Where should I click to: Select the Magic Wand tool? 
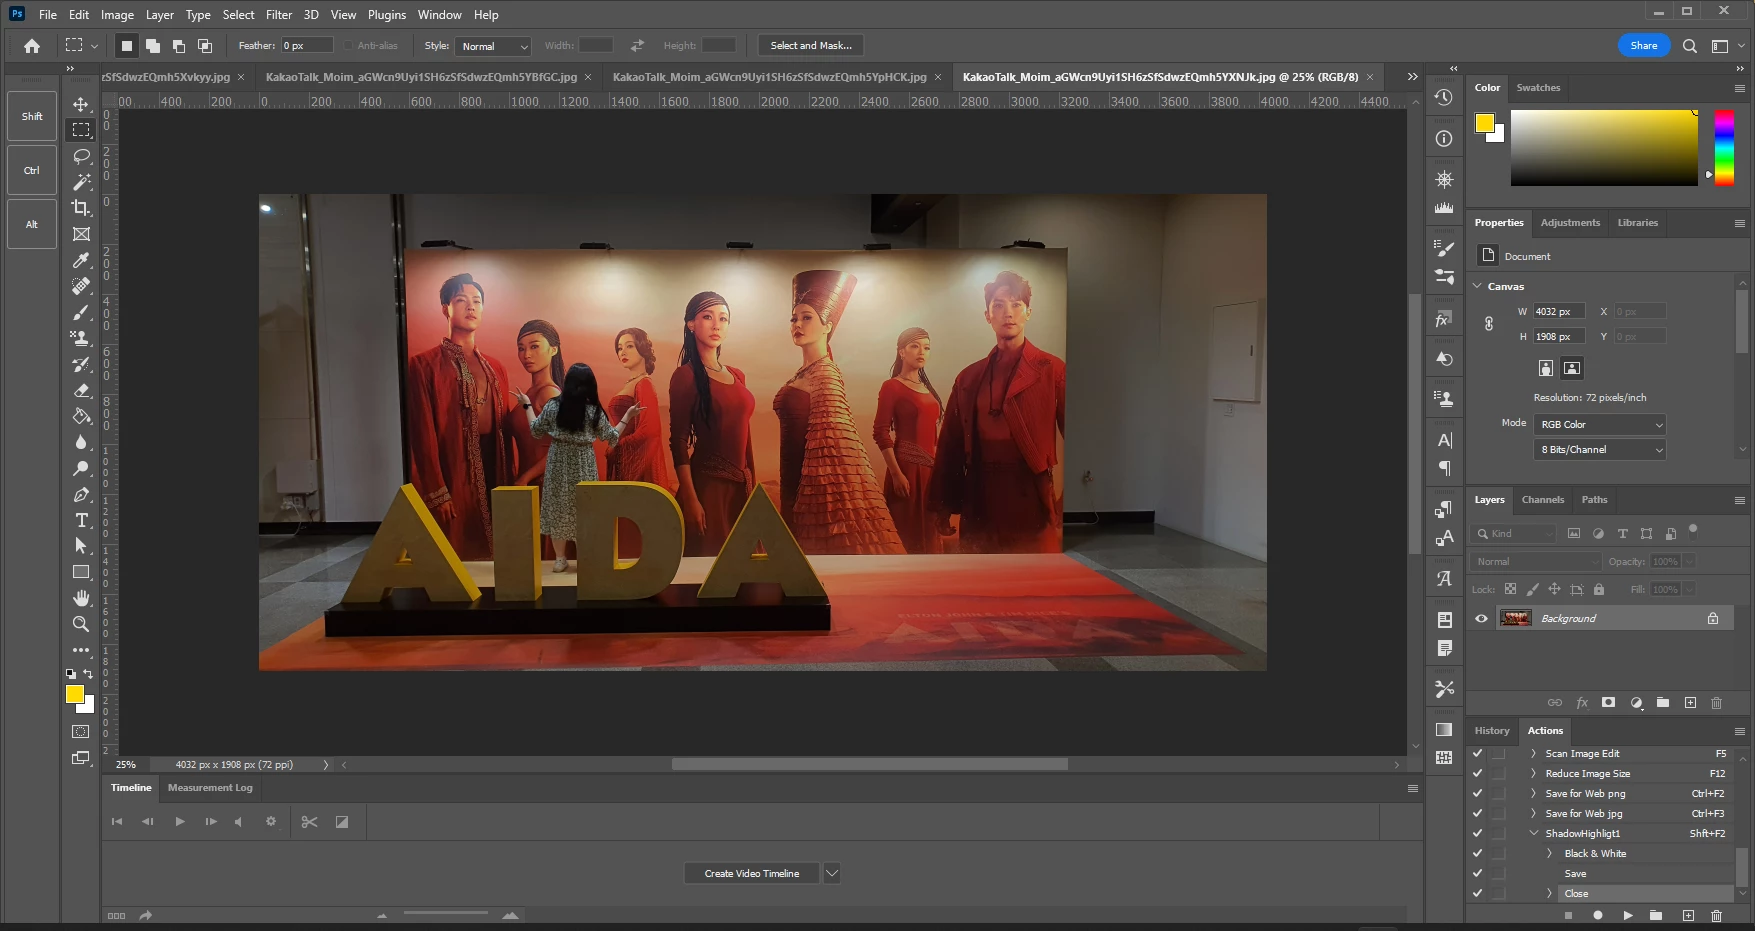click(x=82, y=182)
